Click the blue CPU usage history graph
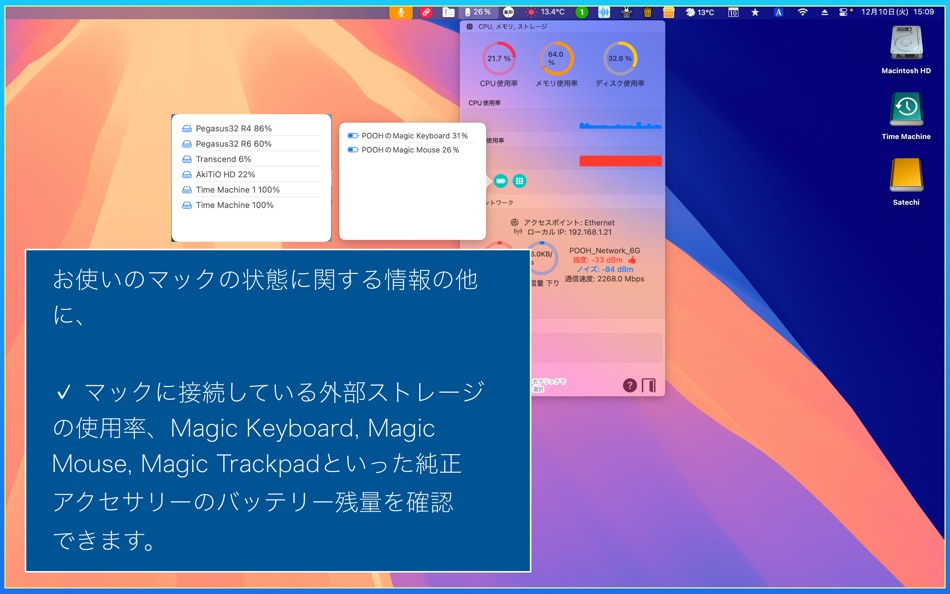Image resolution: width=950 pixels, height=594 pixels. pyautogui.click(x=620, y=125)
